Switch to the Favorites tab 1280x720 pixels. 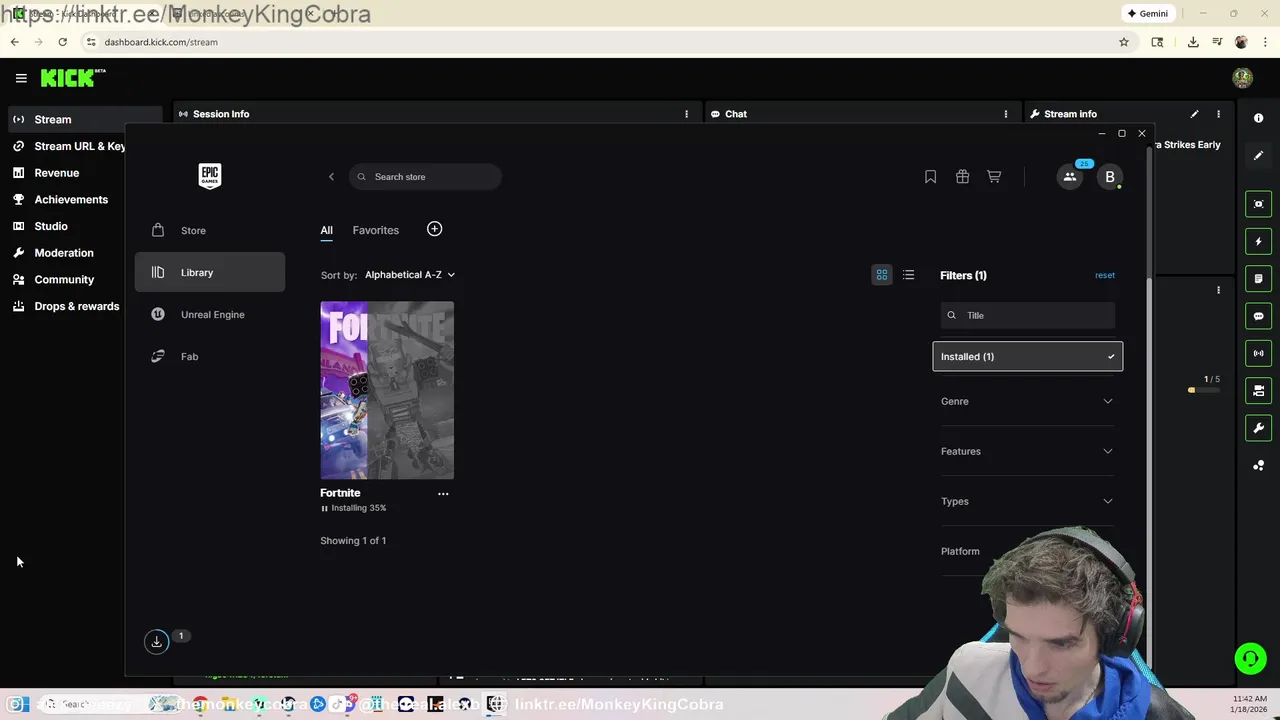click(375, 230)
